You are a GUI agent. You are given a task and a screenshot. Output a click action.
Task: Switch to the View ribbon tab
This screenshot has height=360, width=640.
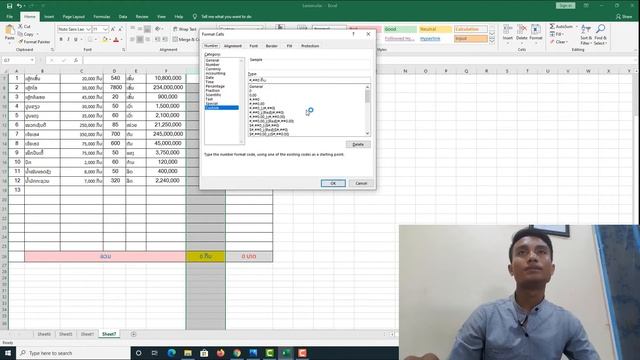(x=161, y=17)
